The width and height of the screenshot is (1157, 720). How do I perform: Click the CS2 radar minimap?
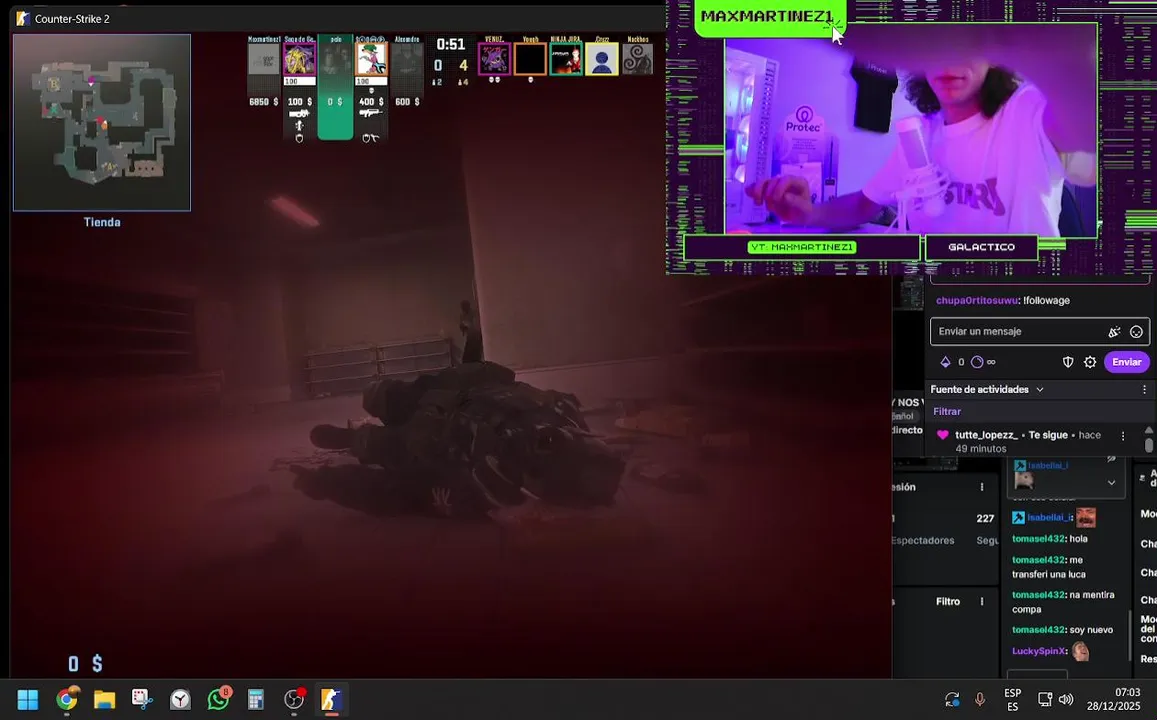pyautogui.click(x=102, y=122)
